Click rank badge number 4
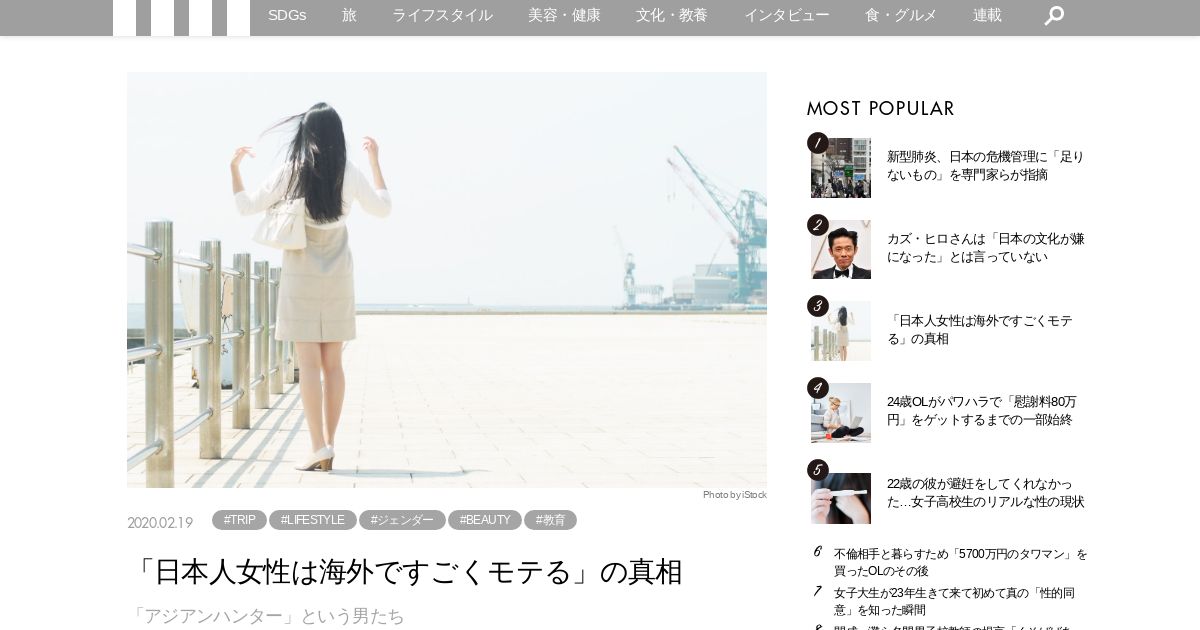The image size is (1200, 630). pos(818,388)
